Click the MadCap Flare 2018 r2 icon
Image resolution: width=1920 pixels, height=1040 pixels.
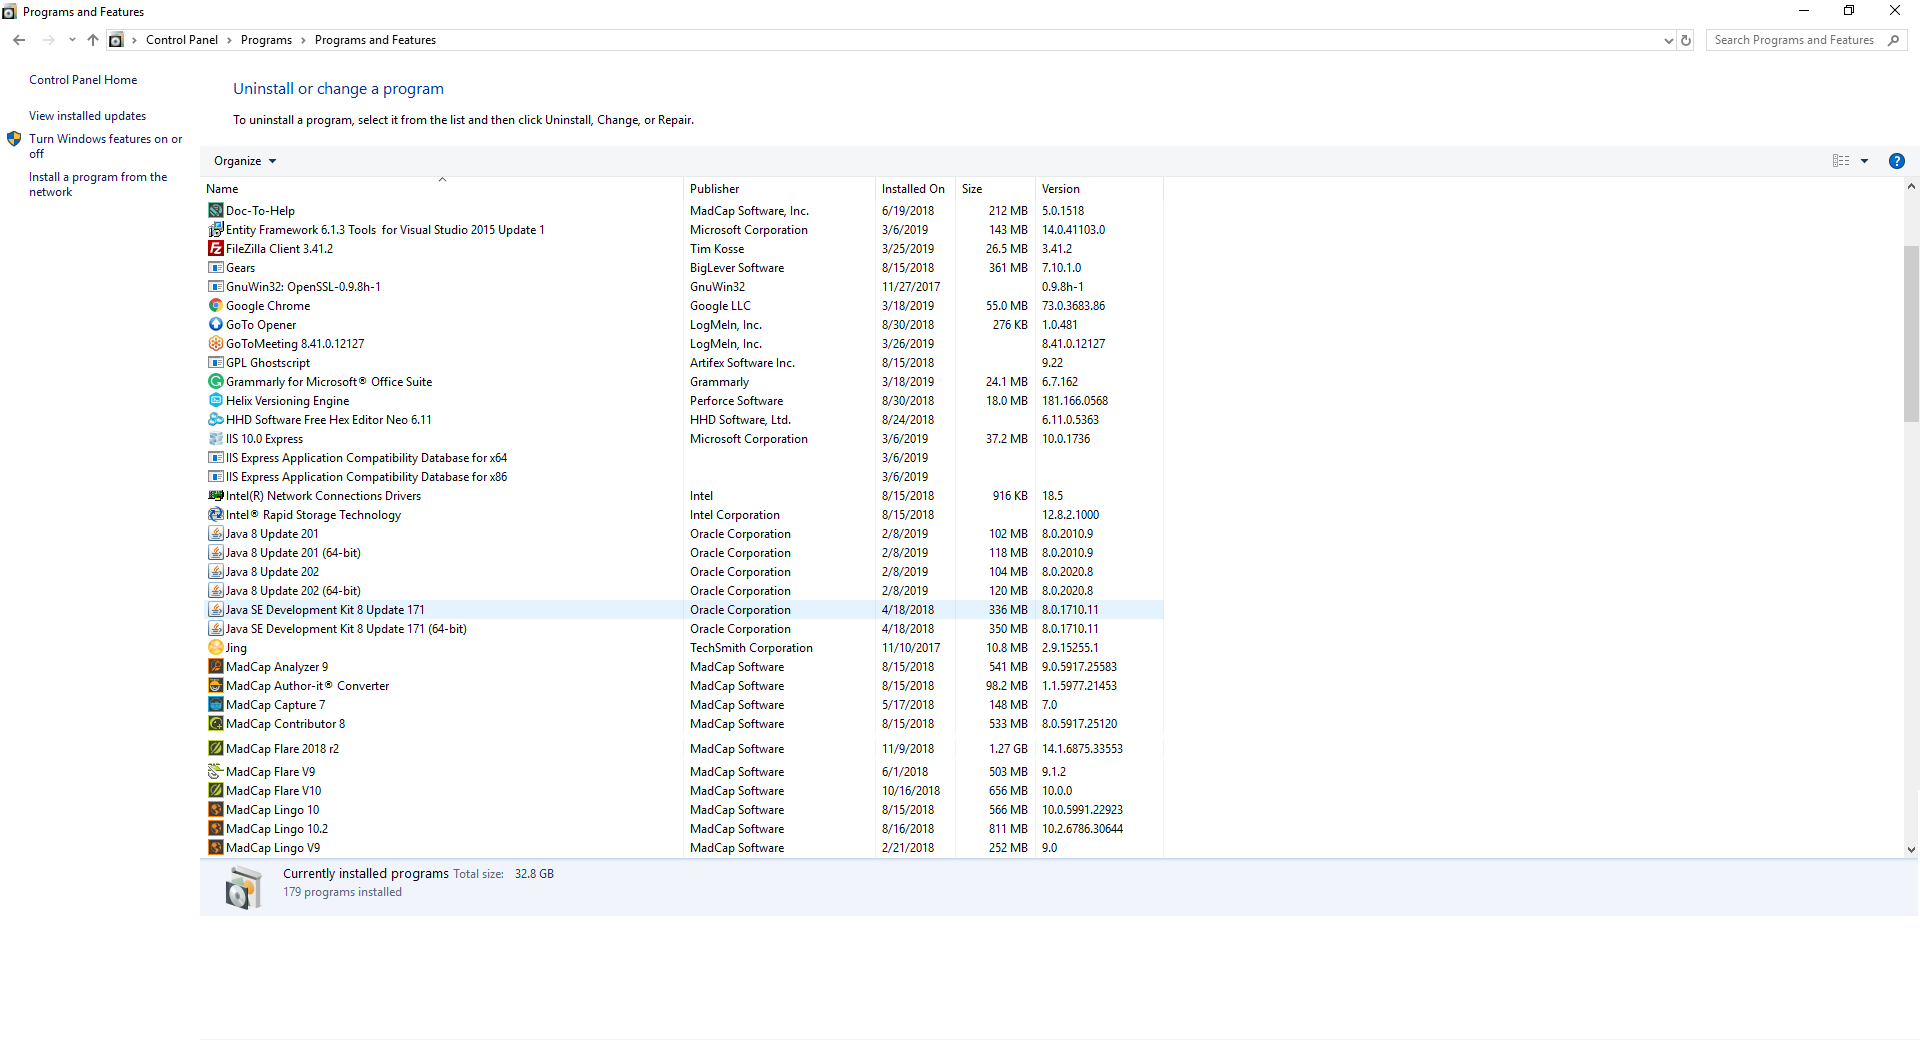[215, 748]
